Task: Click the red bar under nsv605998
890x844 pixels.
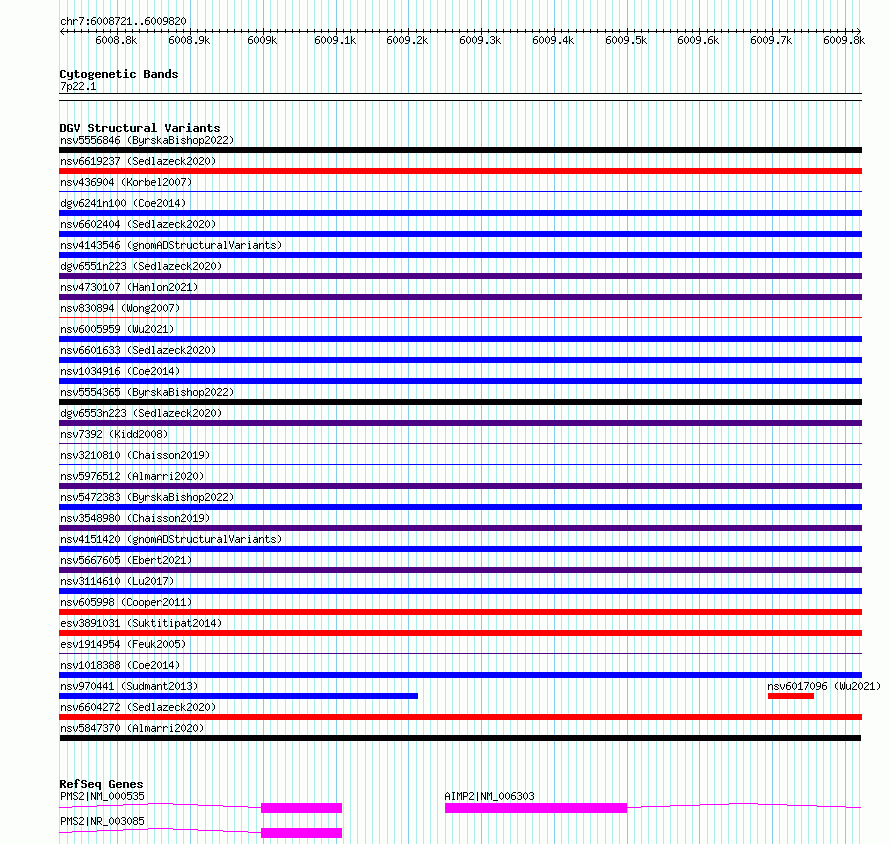Action: 460,612
